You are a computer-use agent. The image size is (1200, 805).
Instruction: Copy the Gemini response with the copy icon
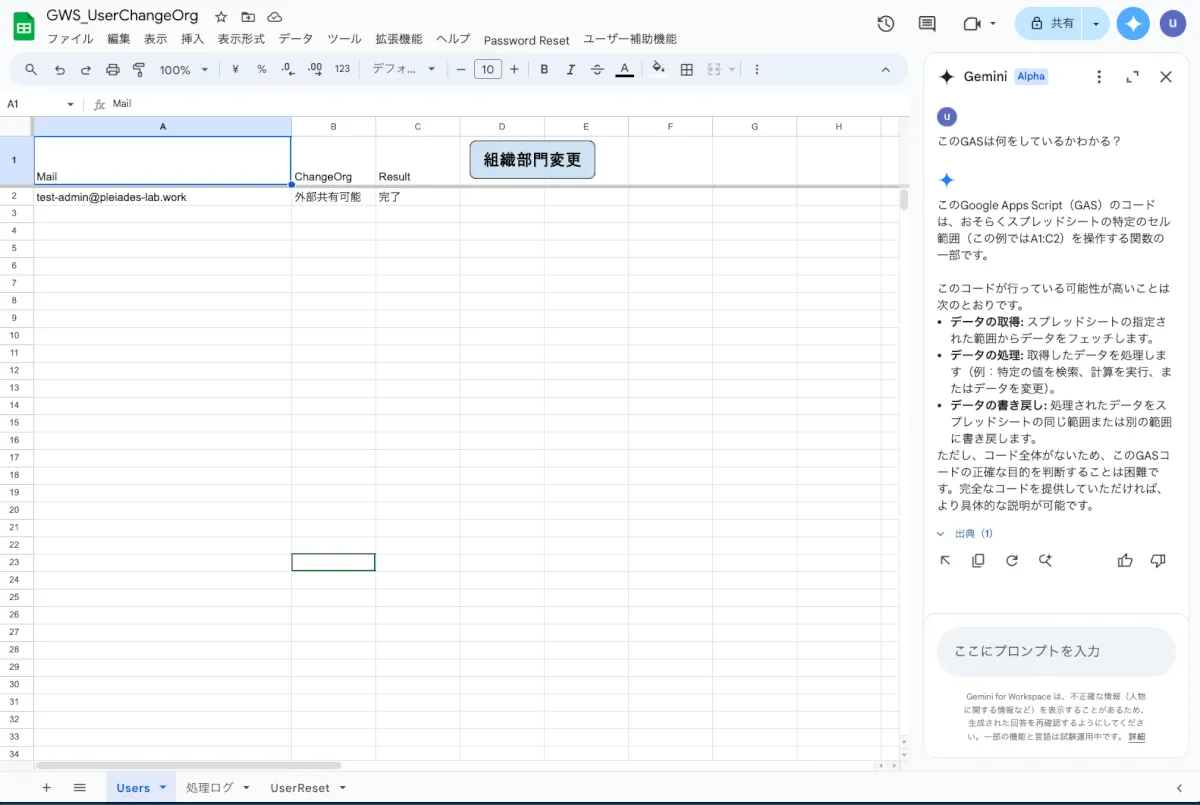pos(978,561)
